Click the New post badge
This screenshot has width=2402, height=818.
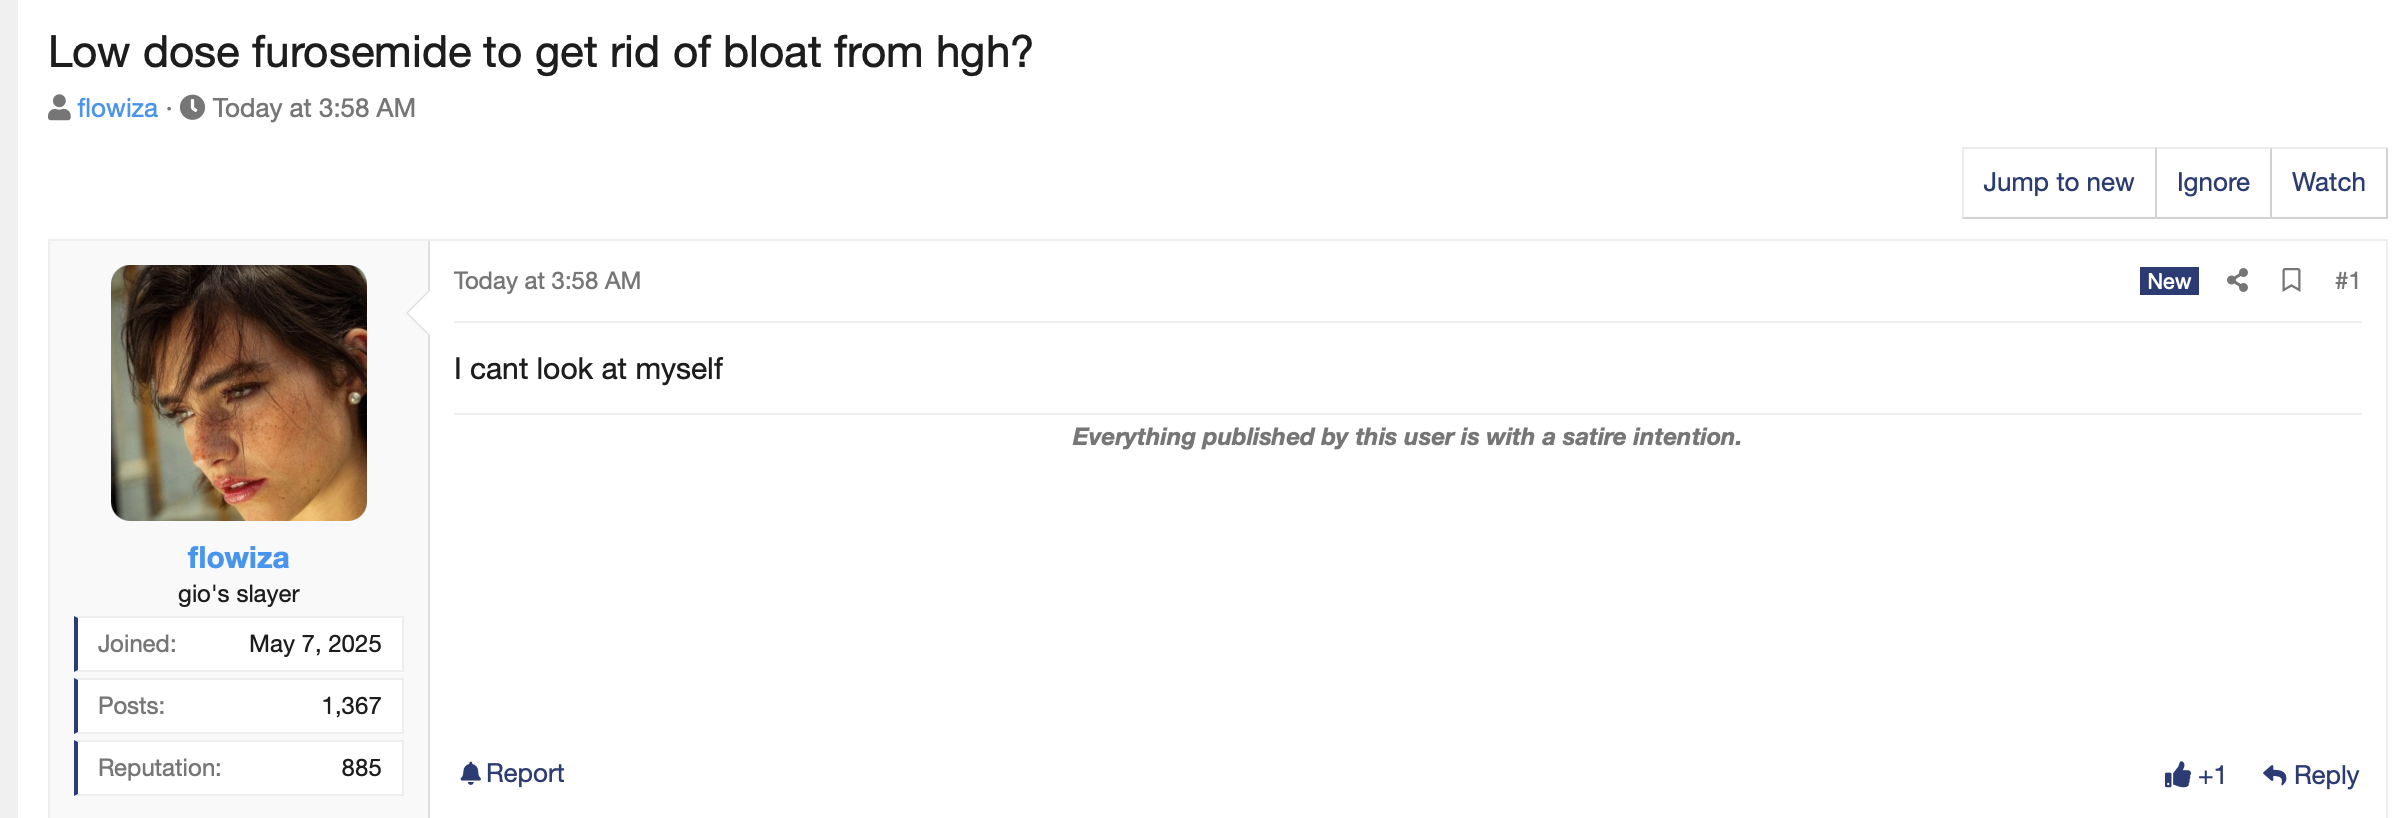click(x=2168, y=281)
